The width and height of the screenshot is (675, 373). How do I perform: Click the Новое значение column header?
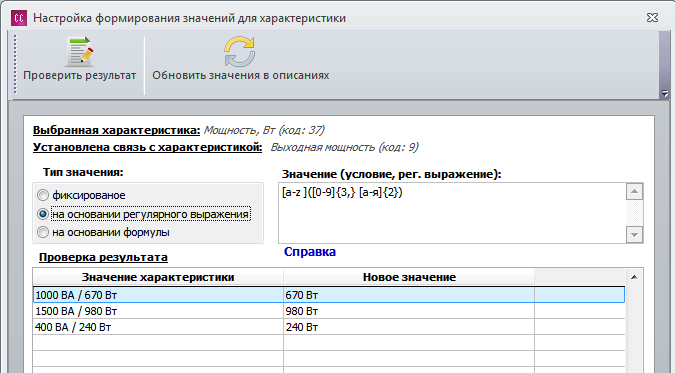(x=409, y=277)
